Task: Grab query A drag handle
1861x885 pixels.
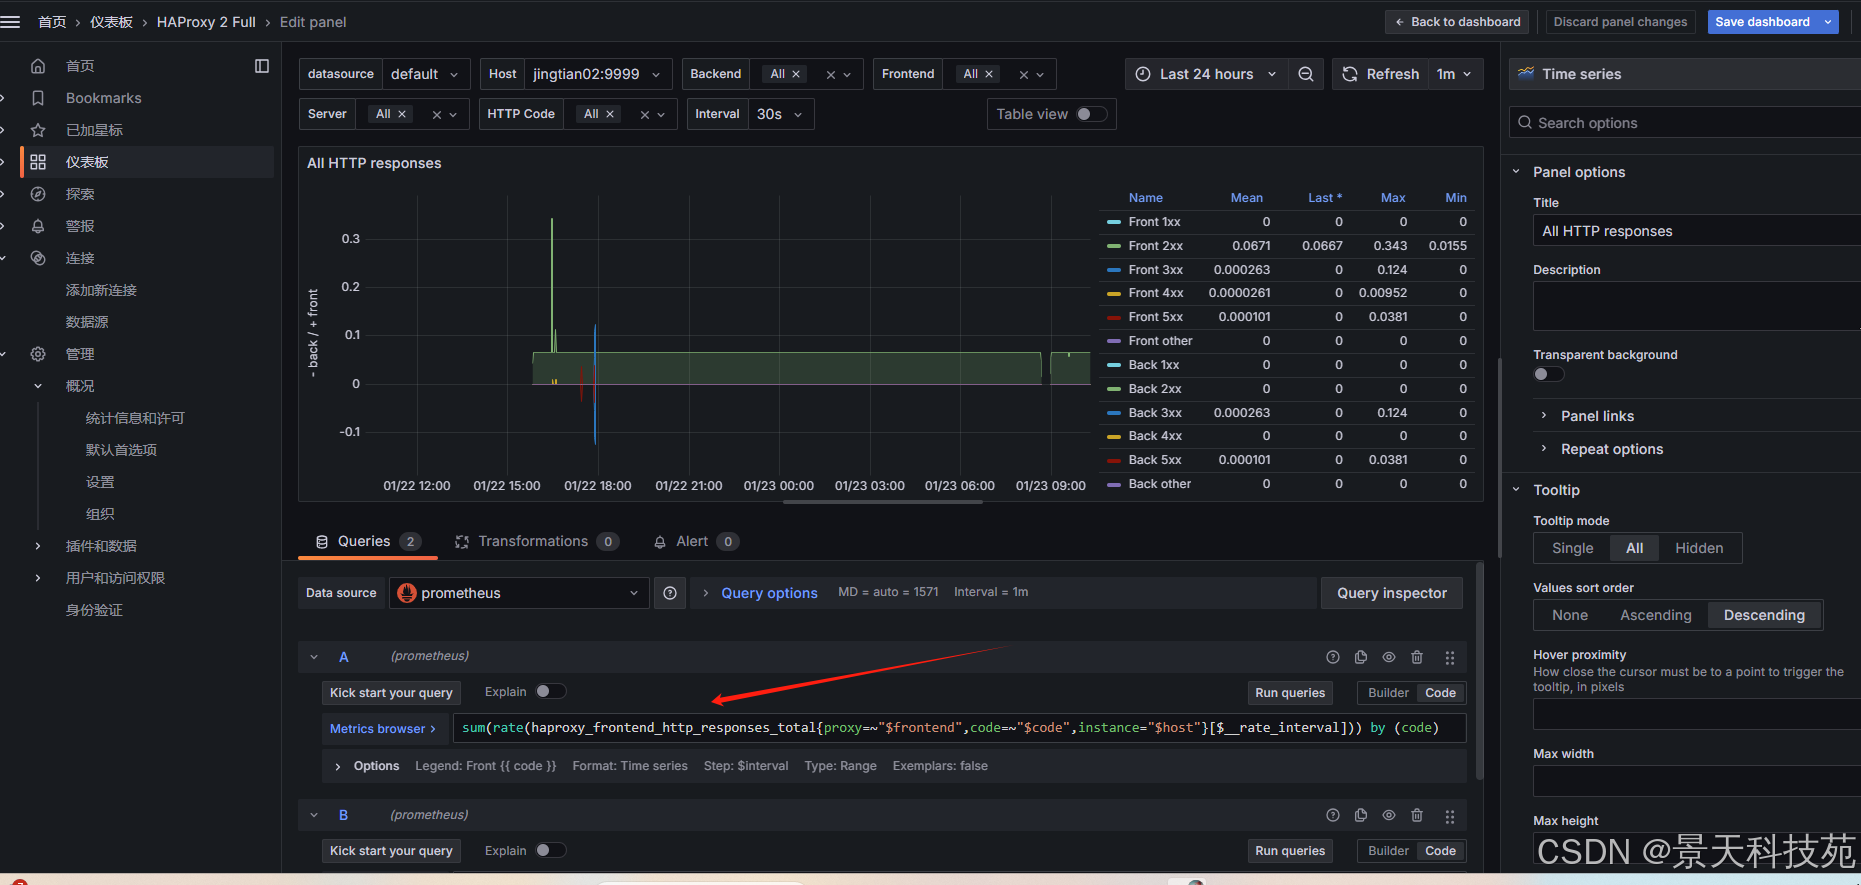Action: (x=1450, y=657)
